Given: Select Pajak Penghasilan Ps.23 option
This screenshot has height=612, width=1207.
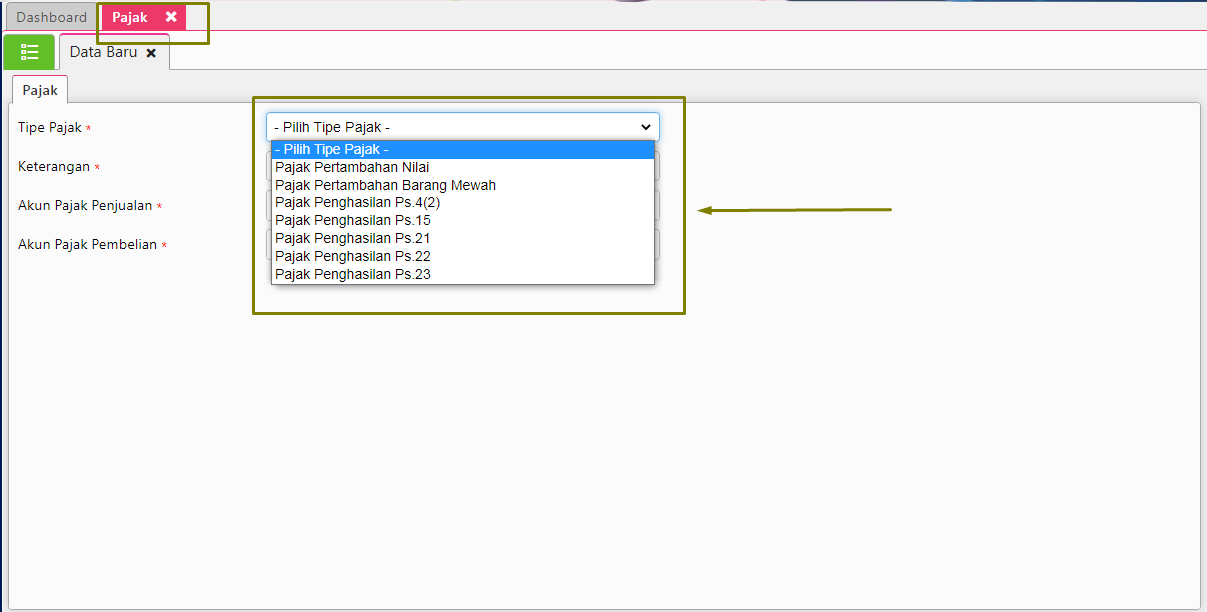Looking at the screenshot, I should [353, 274].
